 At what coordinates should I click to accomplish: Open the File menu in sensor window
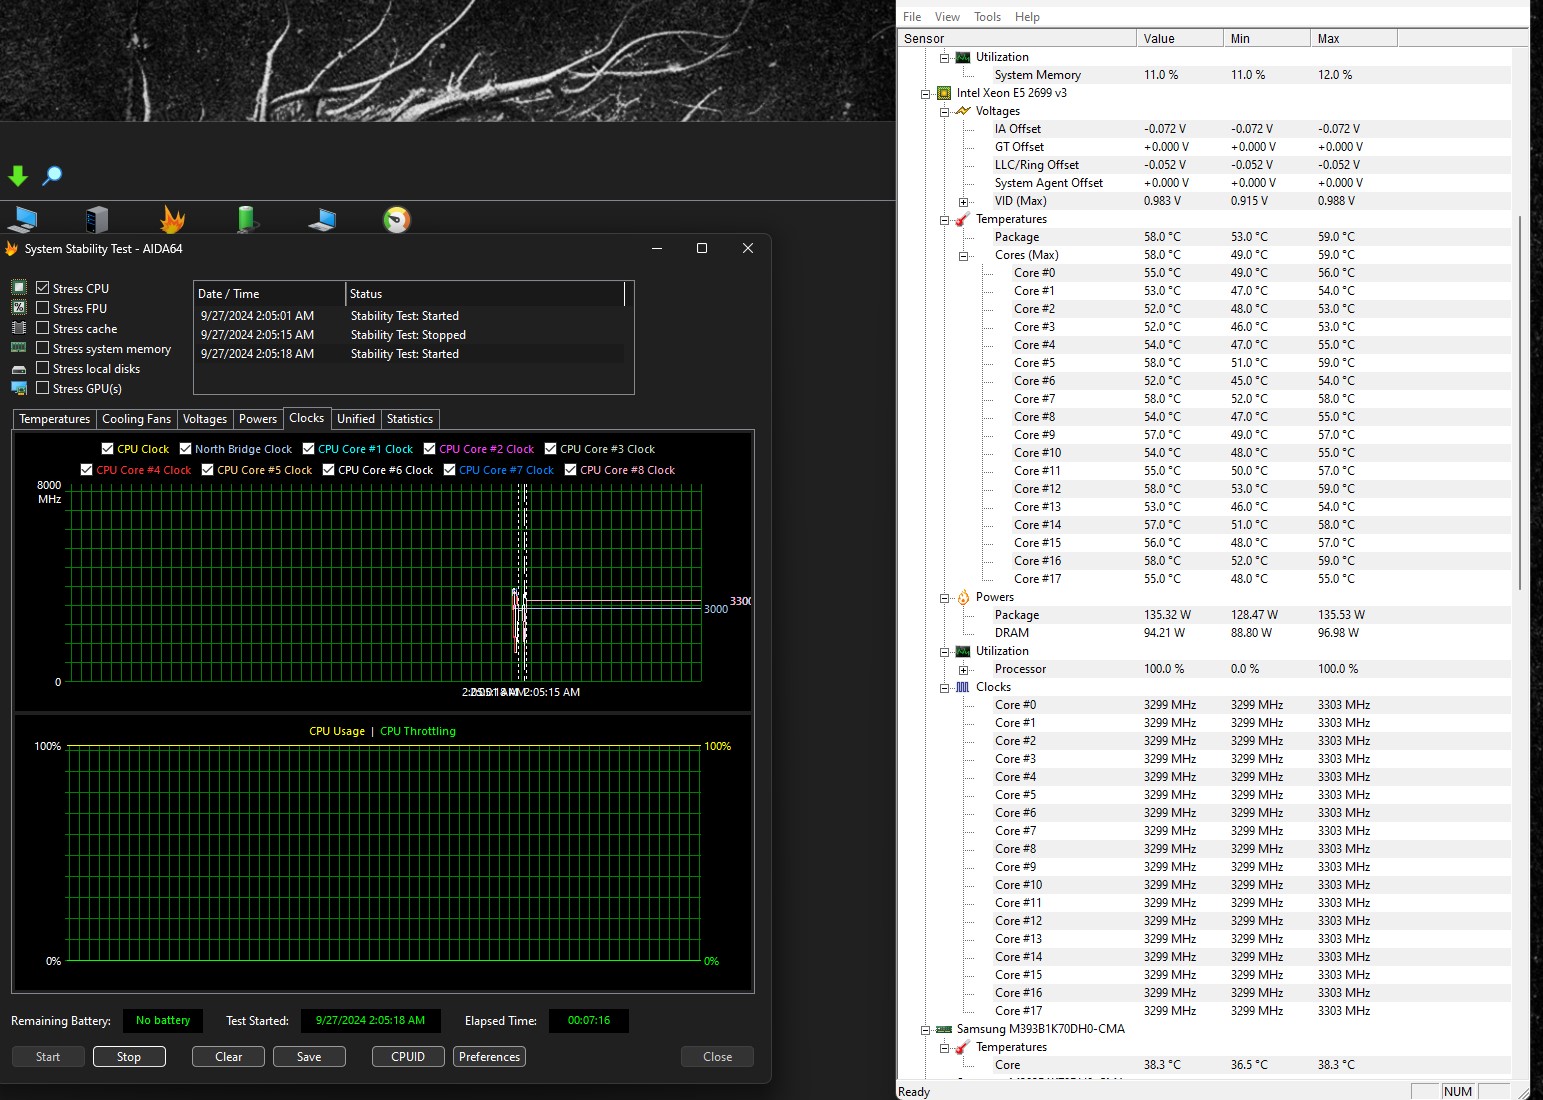point(912,17)
